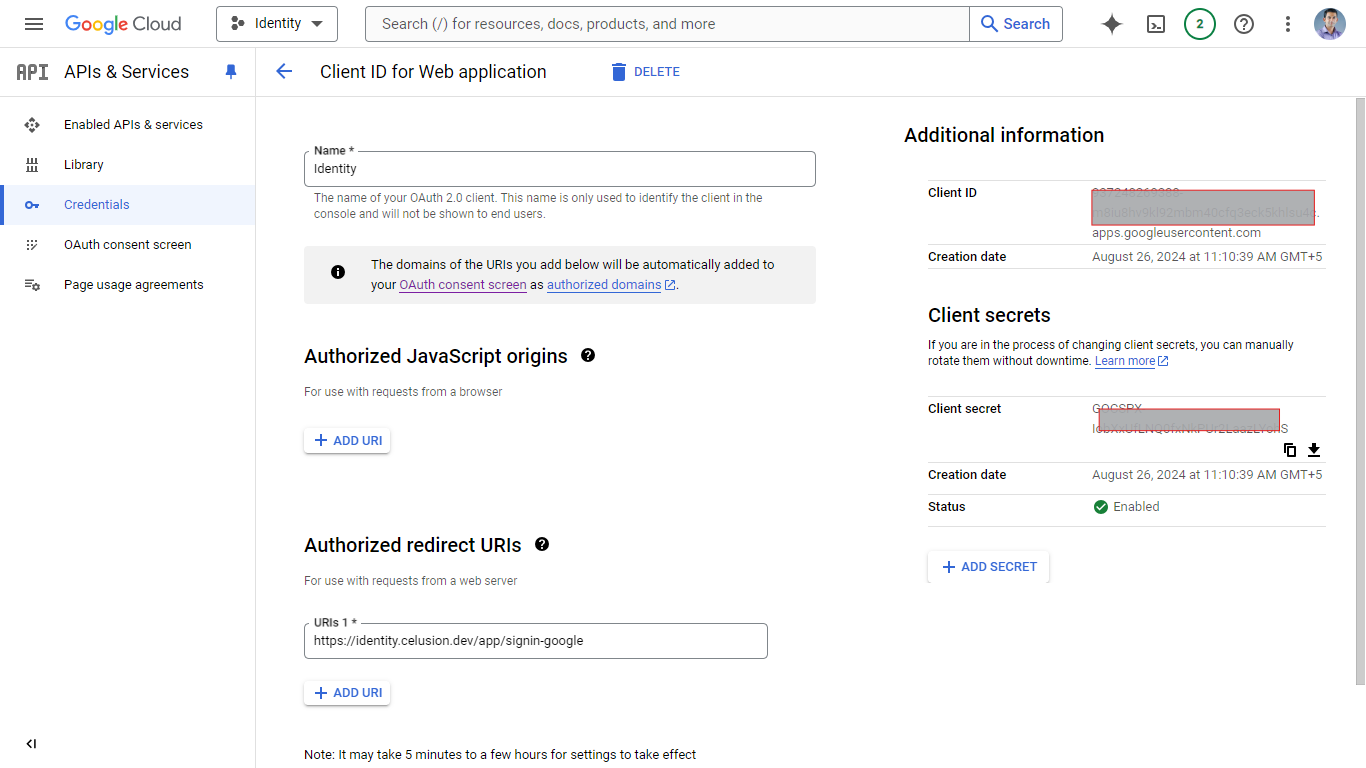Image resolution: width=1366 pixels, height=768 pixels.
Task: Click the info circle icon in notice
Action: (338, 272)
